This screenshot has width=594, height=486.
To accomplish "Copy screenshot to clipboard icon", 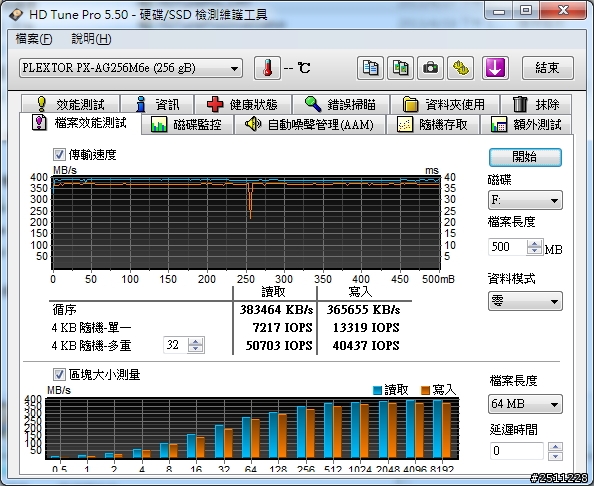I will pyautogui.click(x=400, y=68).
